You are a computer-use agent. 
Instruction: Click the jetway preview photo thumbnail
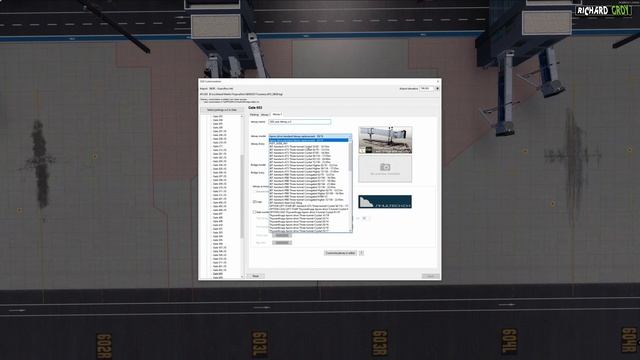click(385, 140)
